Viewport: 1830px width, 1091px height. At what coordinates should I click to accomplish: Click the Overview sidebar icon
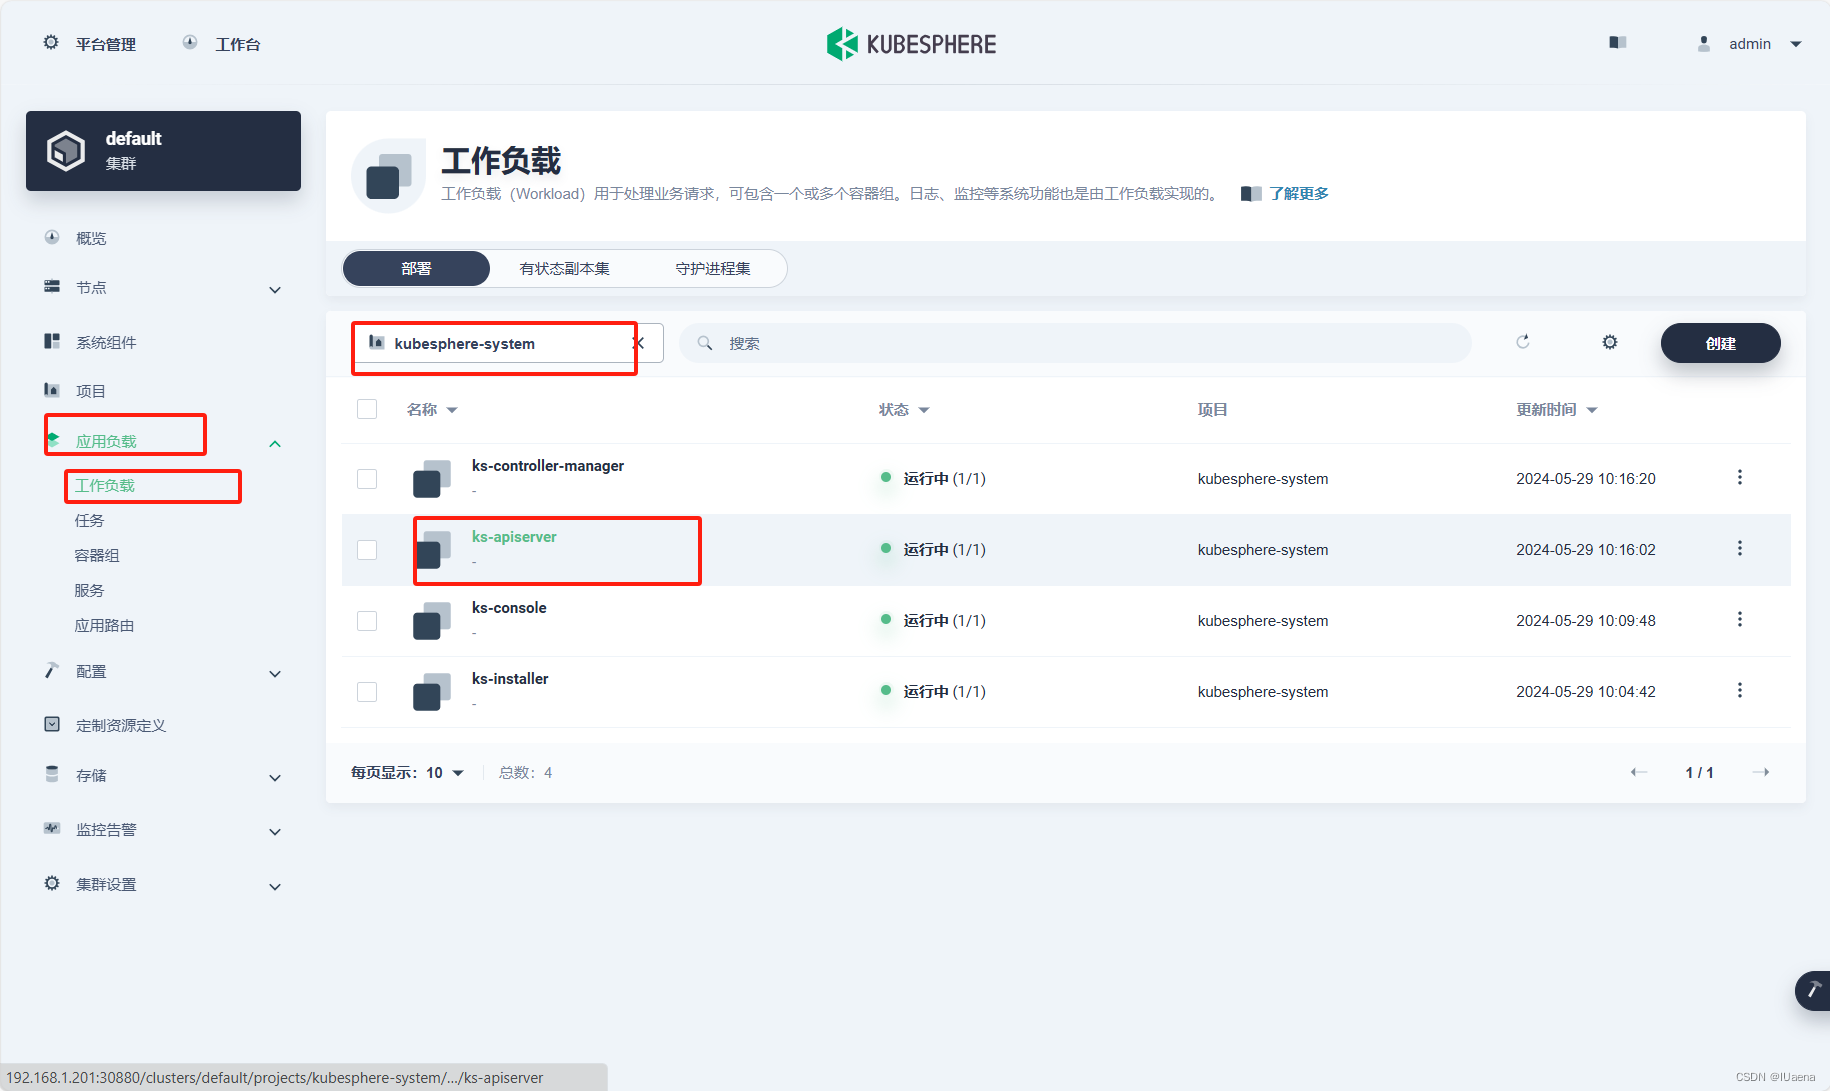[52, 238]
